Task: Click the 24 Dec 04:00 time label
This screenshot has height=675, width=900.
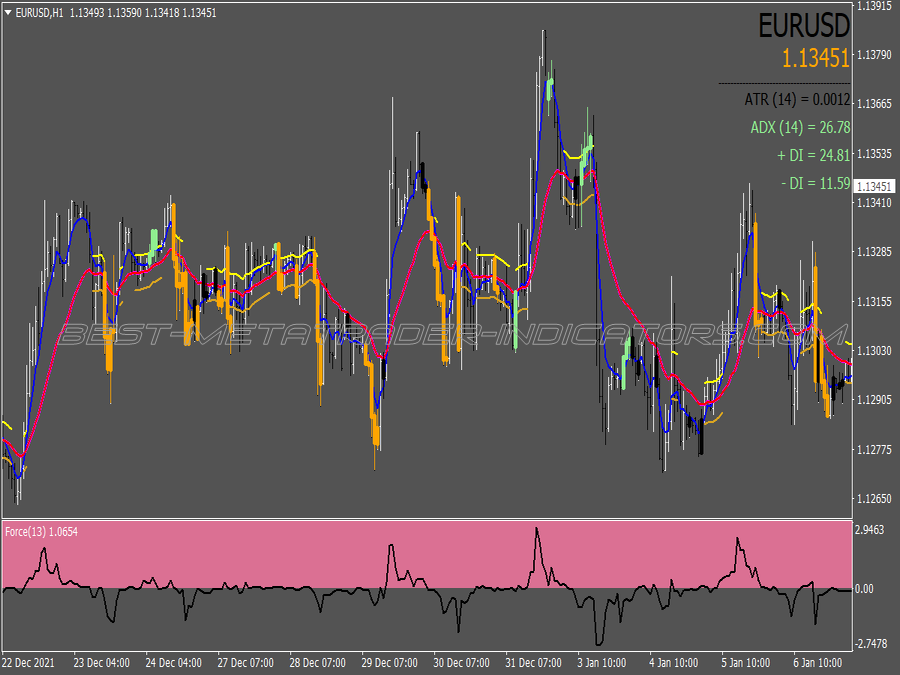Action: click(x=173, y=662)
